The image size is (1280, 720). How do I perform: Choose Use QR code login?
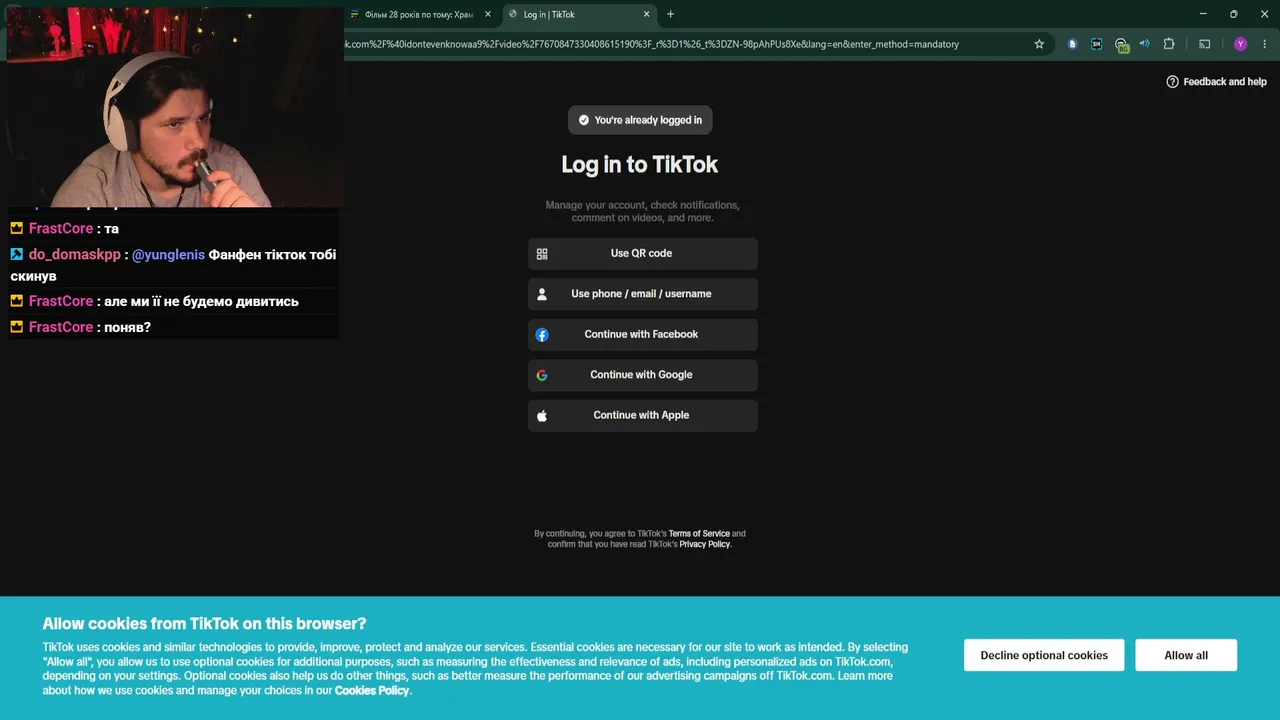(643, 254)
